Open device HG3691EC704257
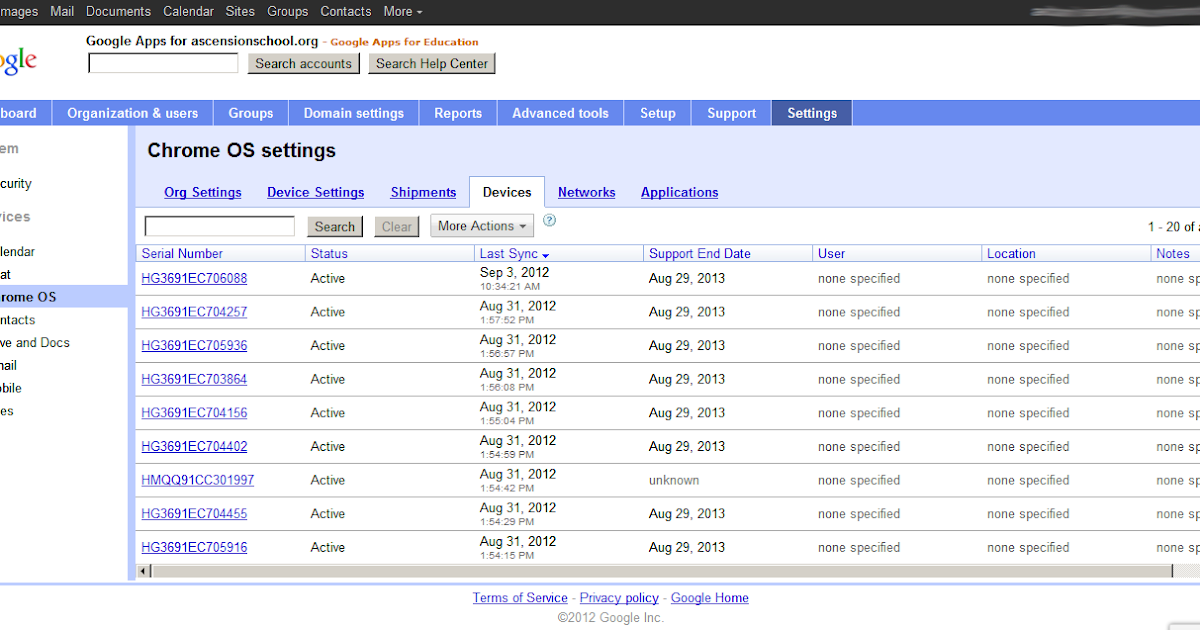Image resolution: width=1200 pixels, height=630 pixels. [194, 312]
